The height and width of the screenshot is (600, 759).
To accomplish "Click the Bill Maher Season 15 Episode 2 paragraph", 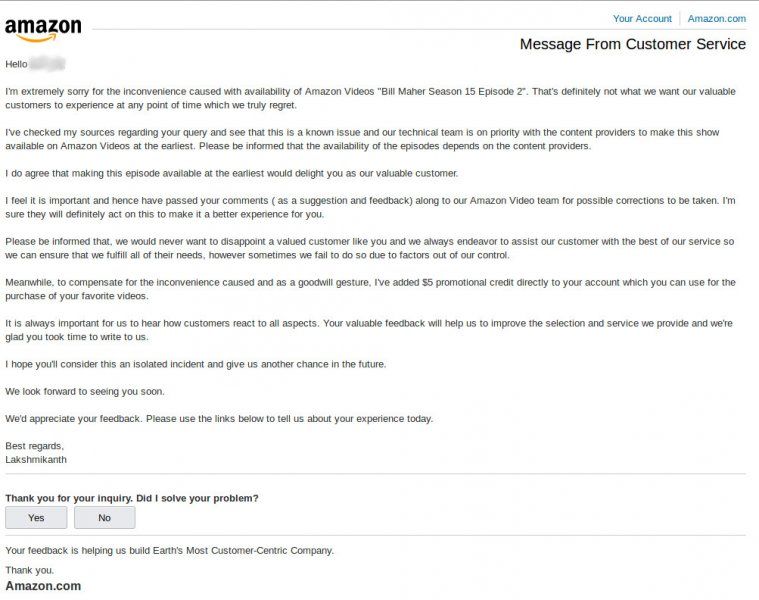I will (370, 98).
